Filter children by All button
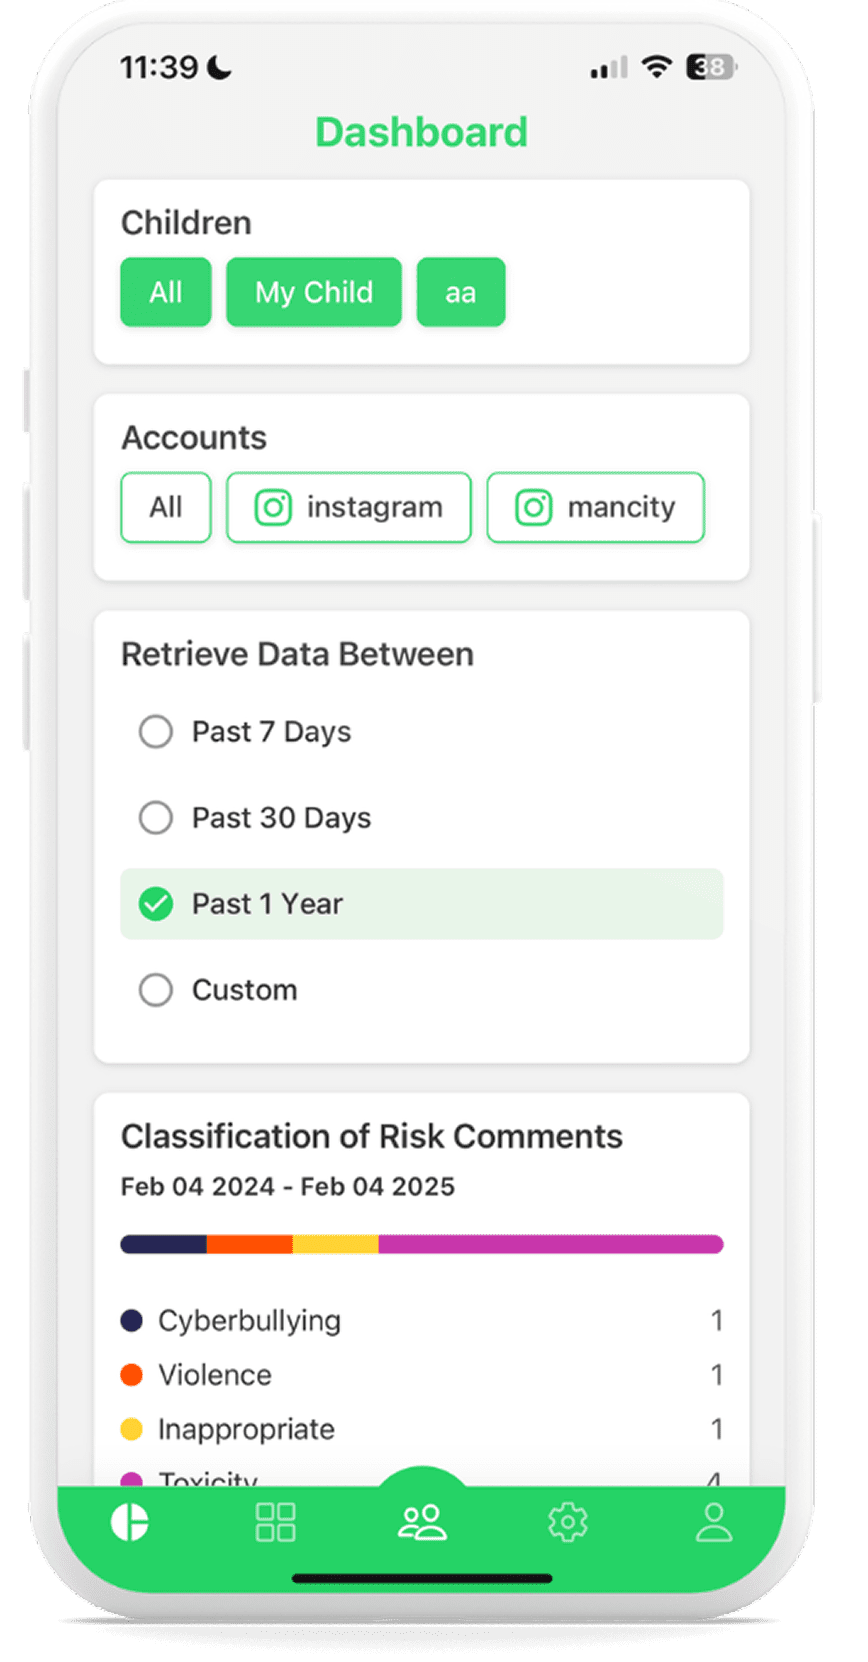 click(166, 292)
